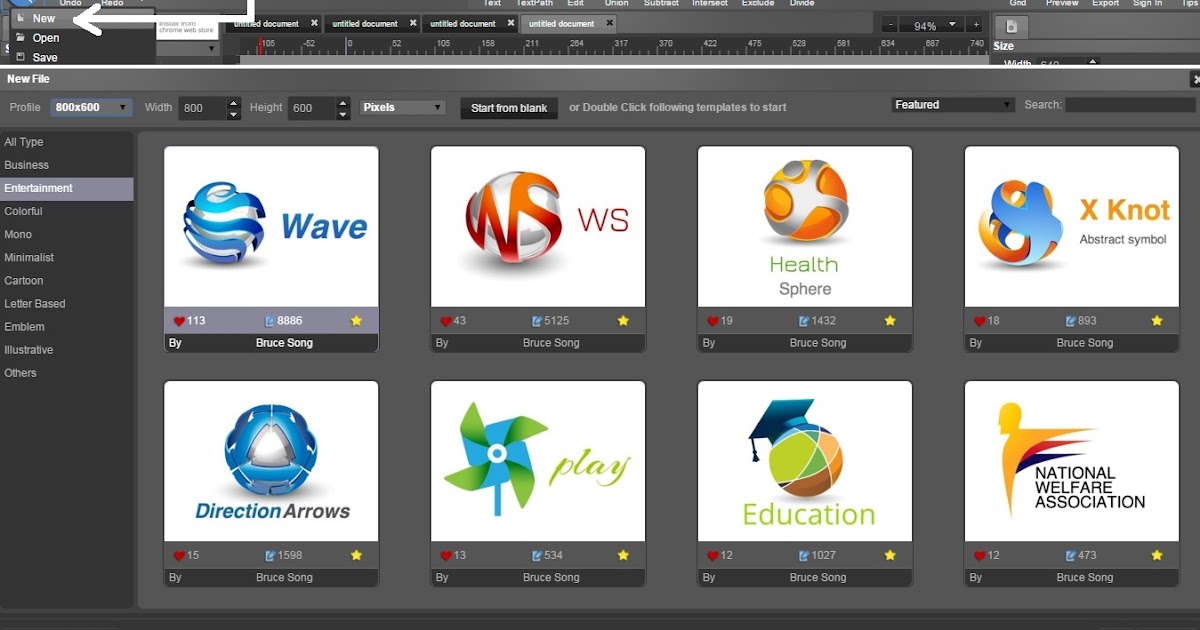Click star icon under National Welfare Association template

point(1157,555)
